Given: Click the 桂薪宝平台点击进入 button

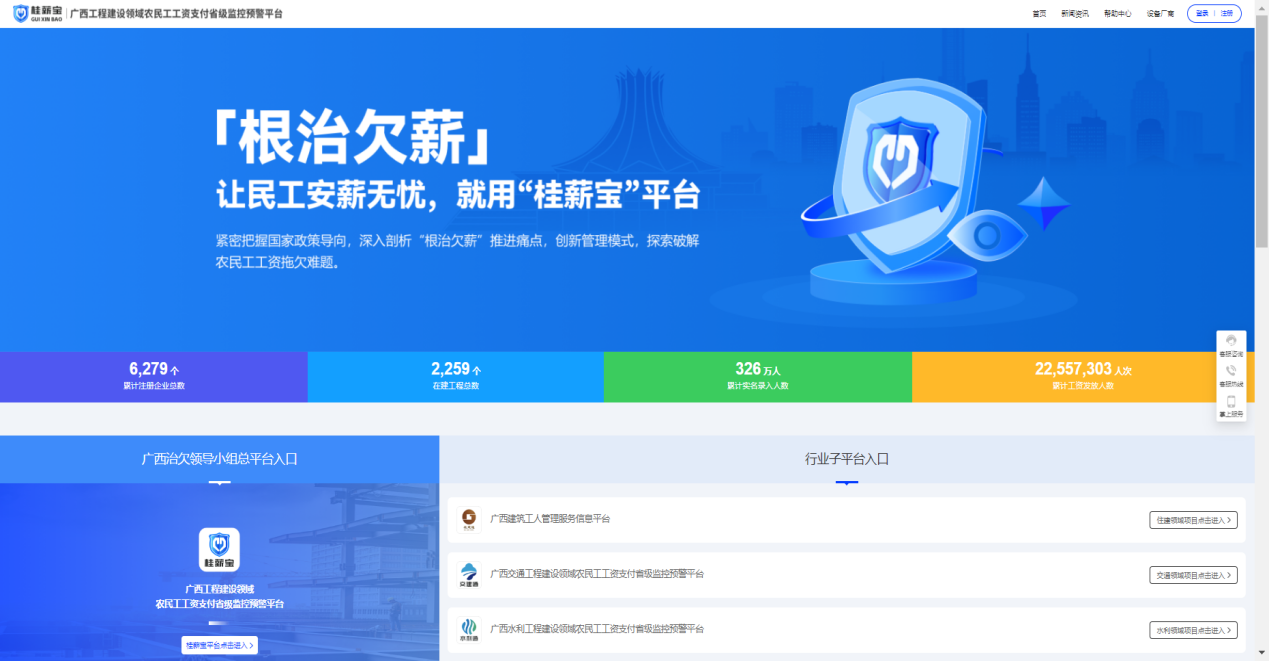Looking at the screenshot, I should click(x=219, y=644).
